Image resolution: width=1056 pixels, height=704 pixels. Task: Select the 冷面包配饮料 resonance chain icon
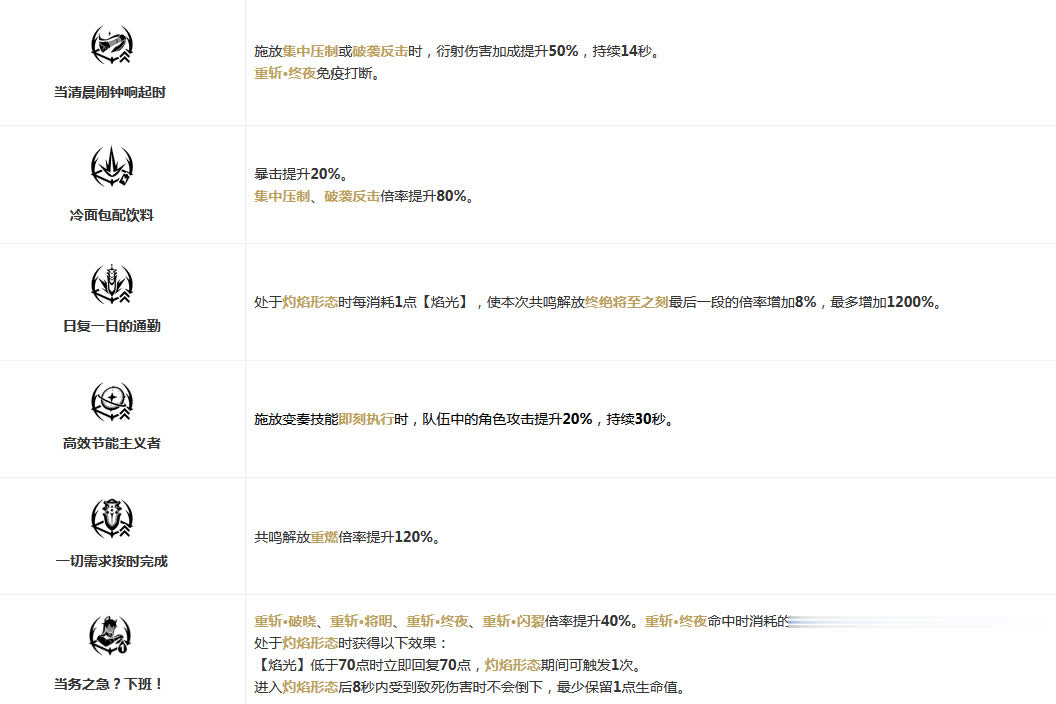tap(111, 167)
